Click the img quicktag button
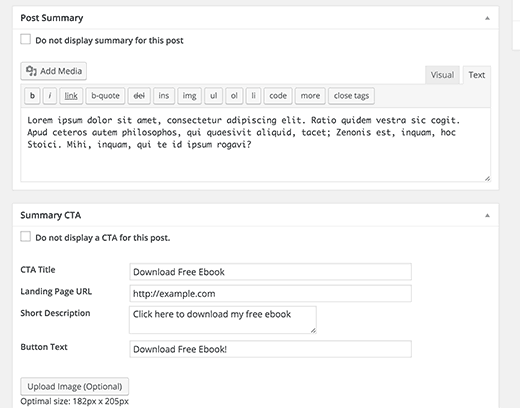The image size is (520, 408). click(189, 96)
